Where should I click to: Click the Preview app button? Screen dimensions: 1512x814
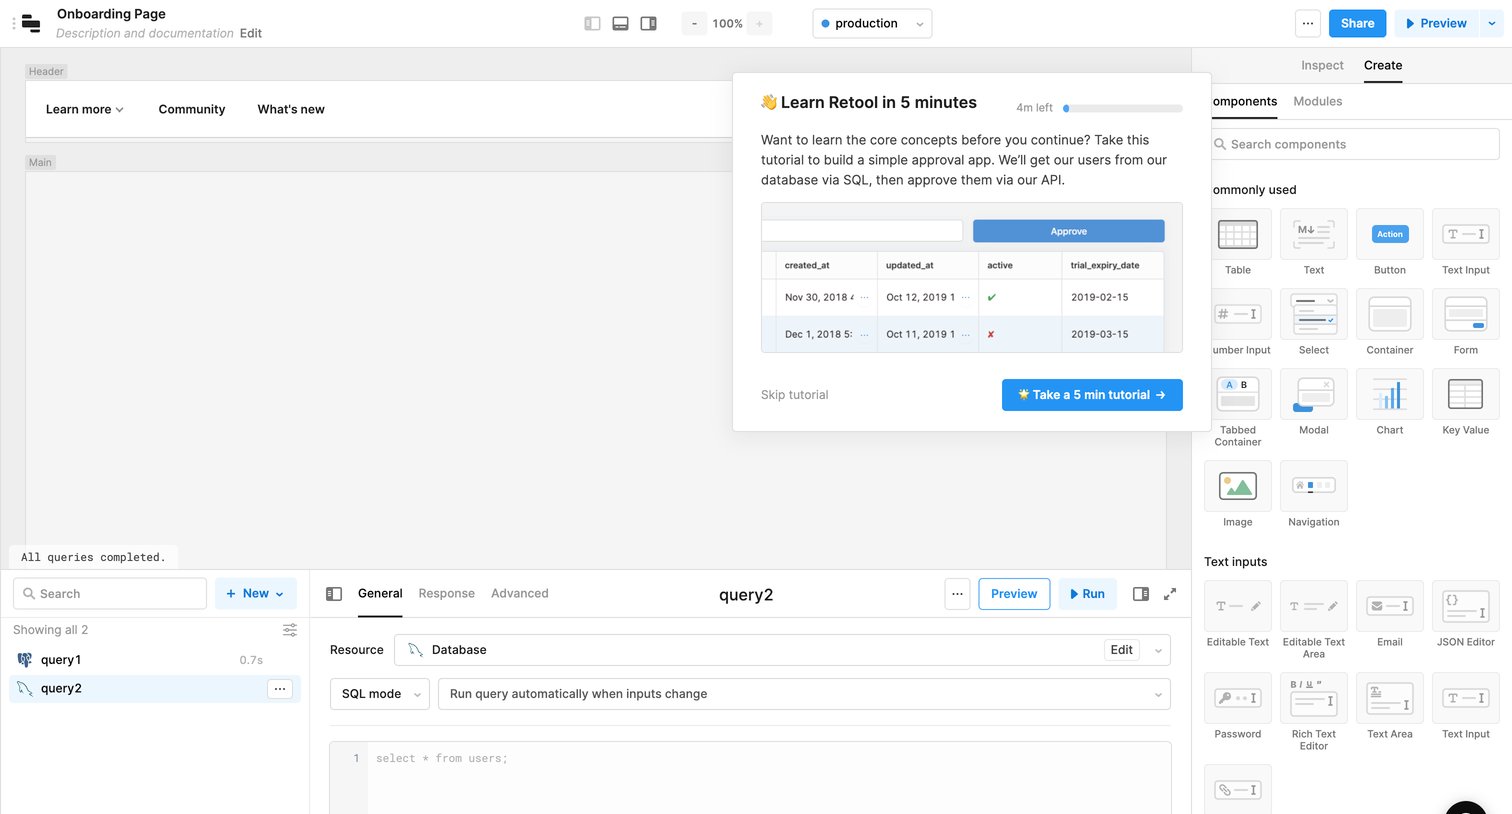click(x=1436, y=23)
